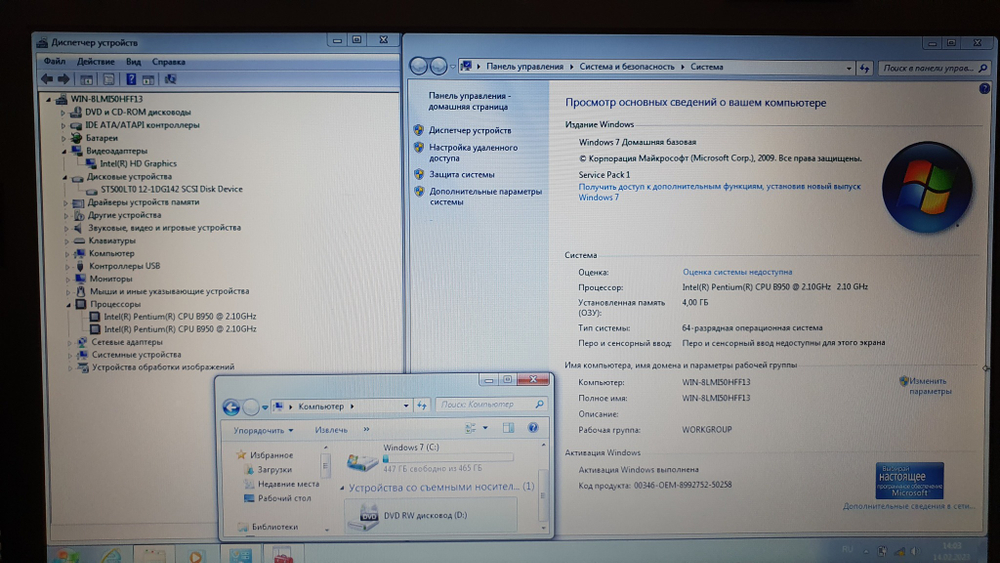Open the Упорядочить dropdown menu
The image size is (1000, 563).
coord(263,430)
